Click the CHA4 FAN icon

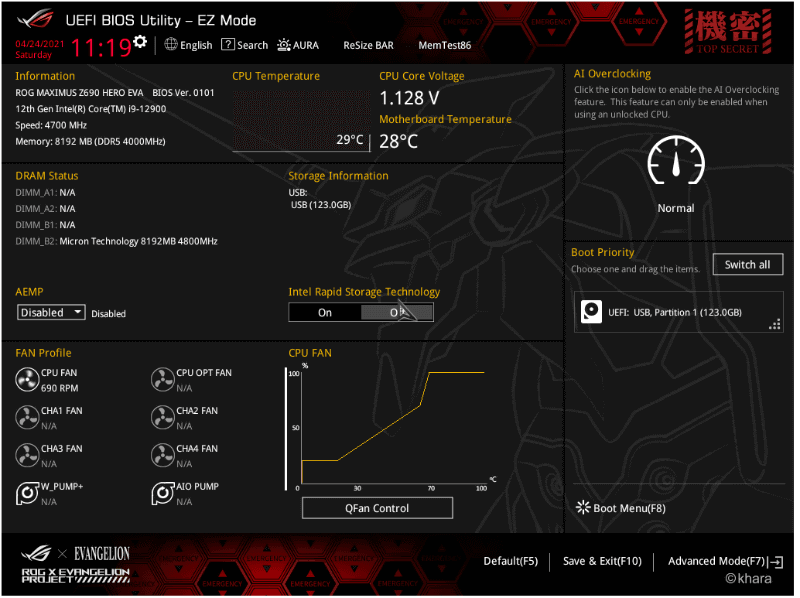163,456
